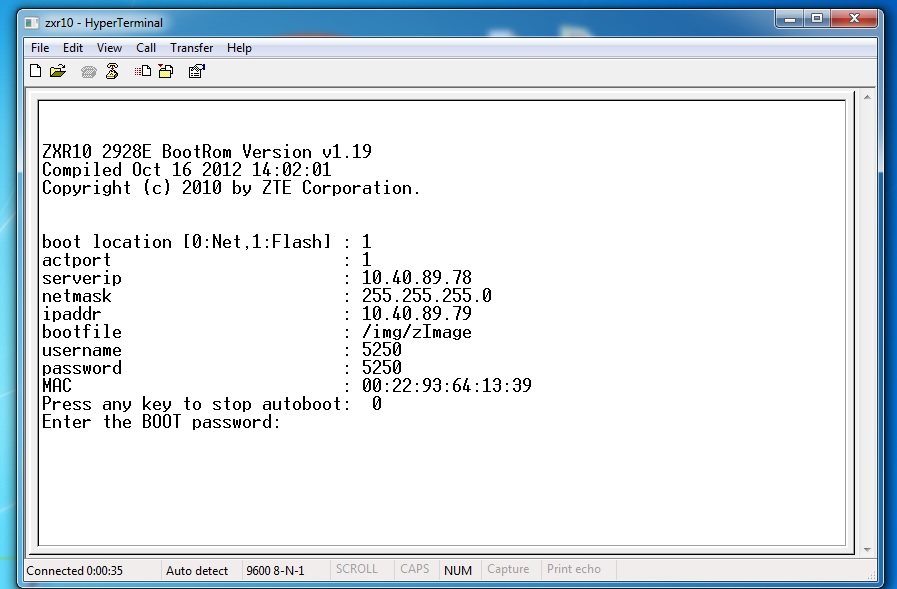Click the 'boot location [0:Net,1:Flash]' line
This screenshot has width=897, height=589.
pos(207,242)
